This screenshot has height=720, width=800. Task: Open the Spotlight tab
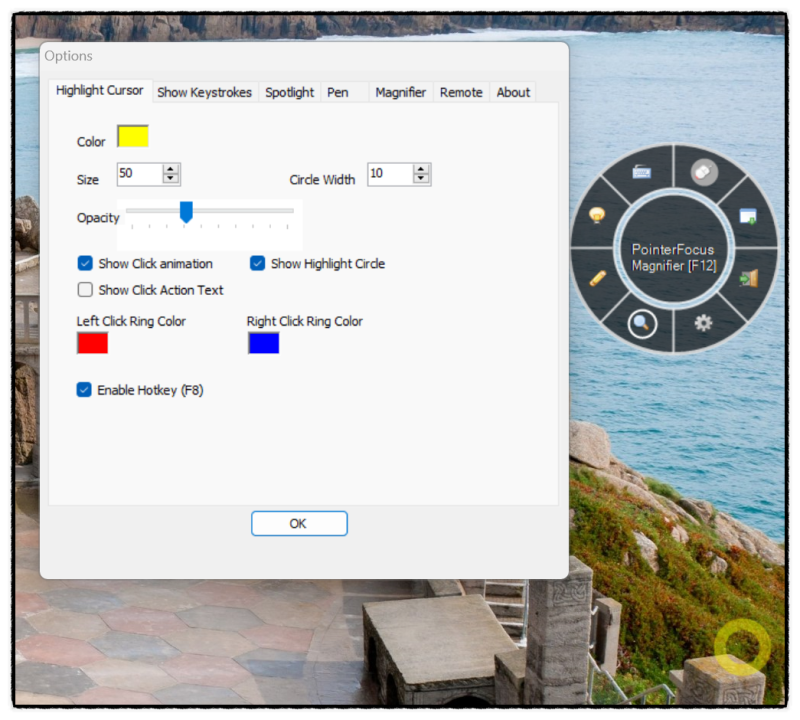(x=290, y=92)
